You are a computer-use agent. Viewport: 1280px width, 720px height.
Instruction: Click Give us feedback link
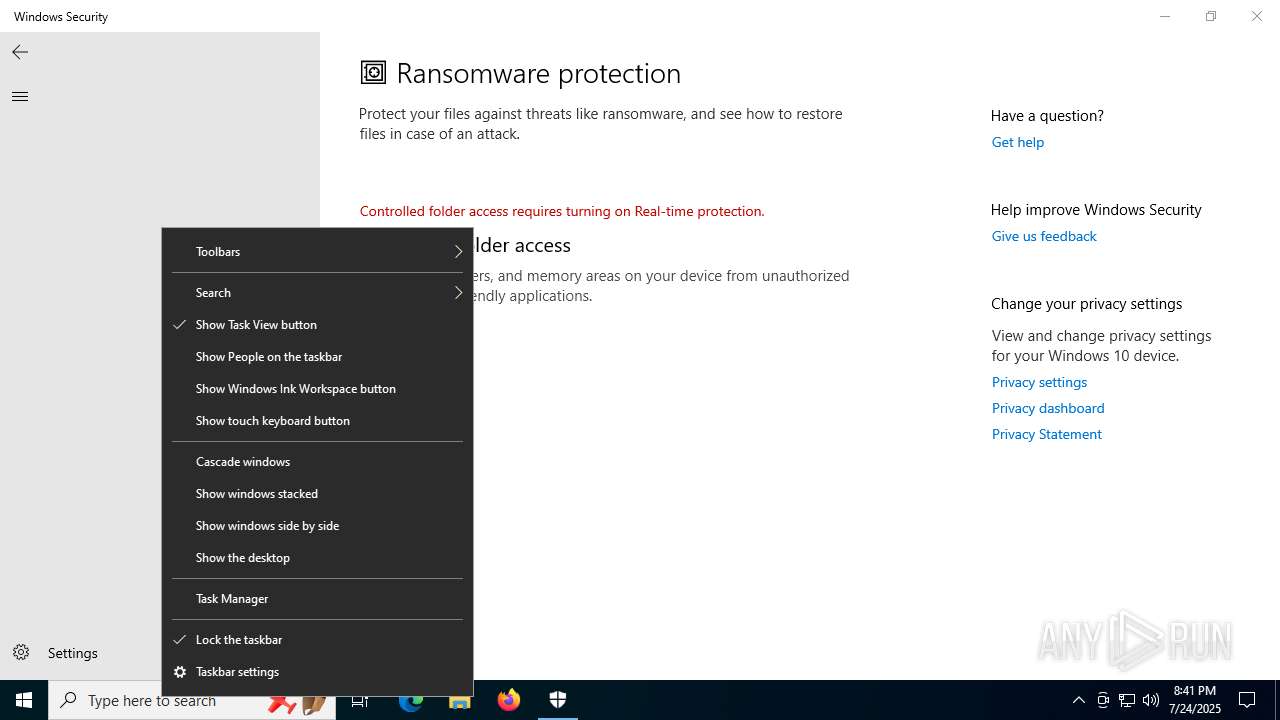1044,236
